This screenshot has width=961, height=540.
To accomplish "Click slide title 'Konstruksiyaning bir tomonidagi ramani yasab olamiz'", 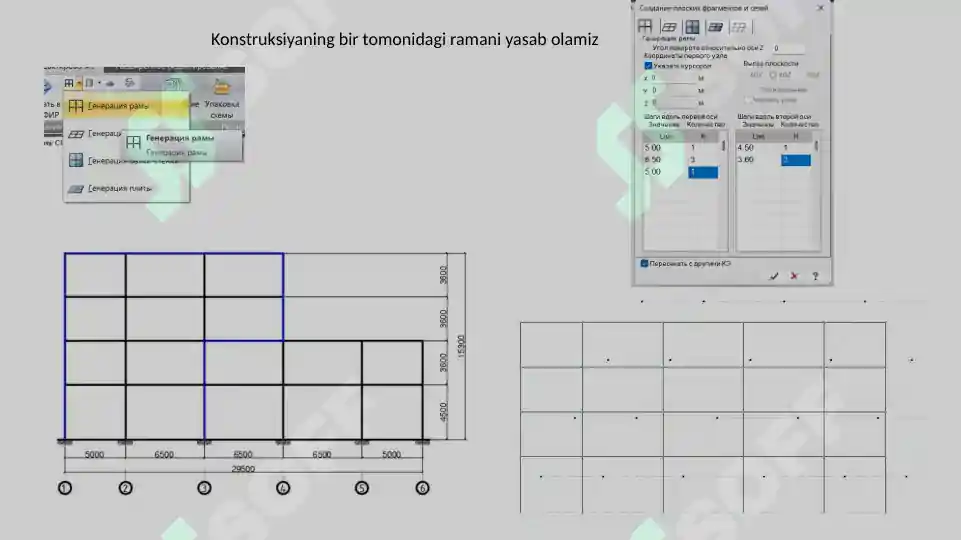I will tap(405, 40).
